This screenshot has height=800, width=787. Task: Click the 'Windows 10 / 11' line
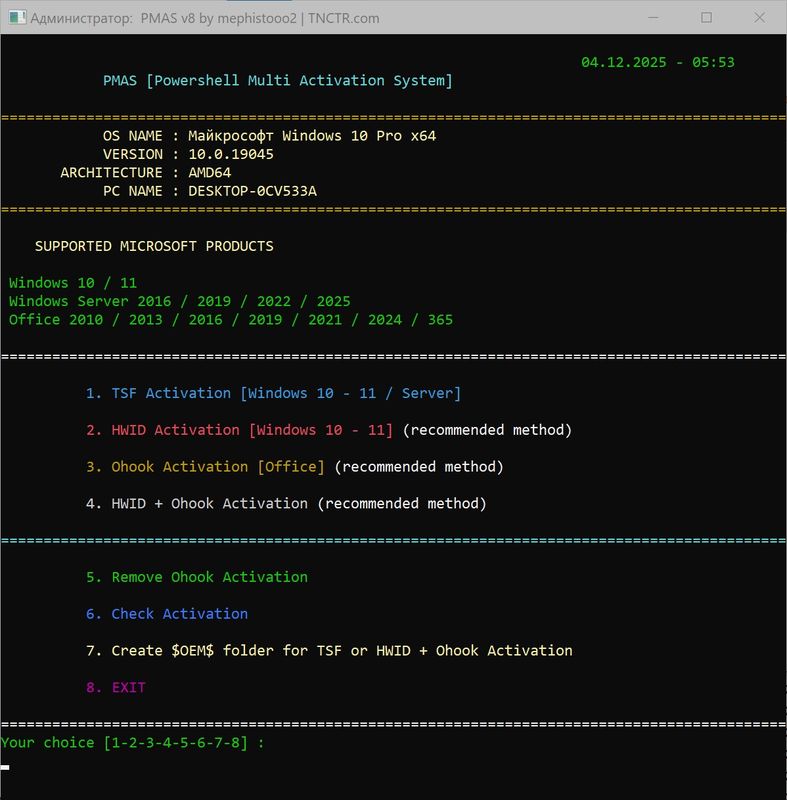pos(73,283)
